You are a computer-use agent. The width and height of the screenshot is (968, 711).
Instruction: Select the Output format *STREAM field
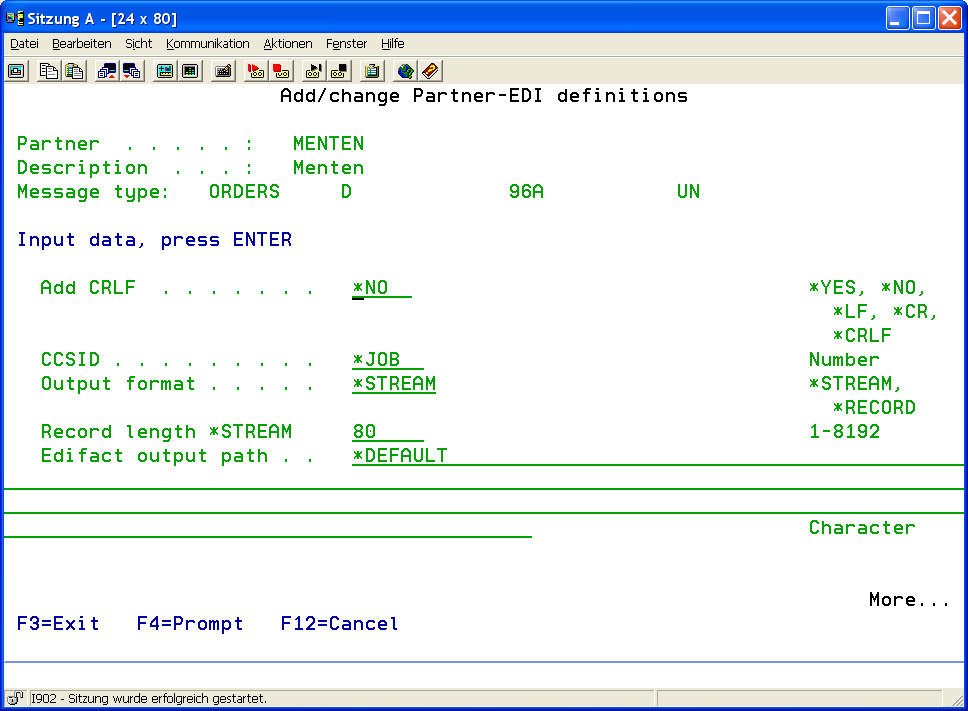coord(393,384)
